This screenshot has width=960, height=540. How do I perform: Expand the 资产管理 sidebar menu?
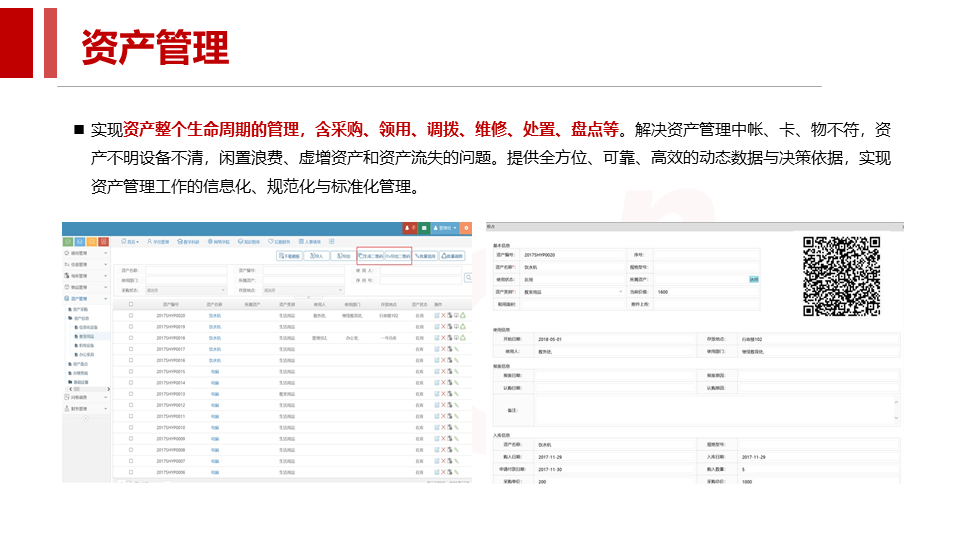[86, 299]
